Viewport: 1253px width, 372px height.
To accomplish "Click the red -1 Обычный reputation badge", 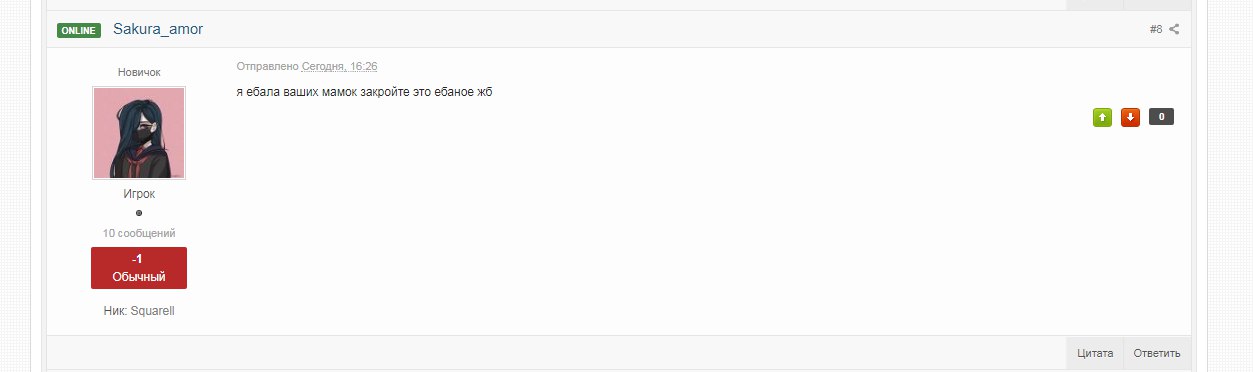I will 139,268.
